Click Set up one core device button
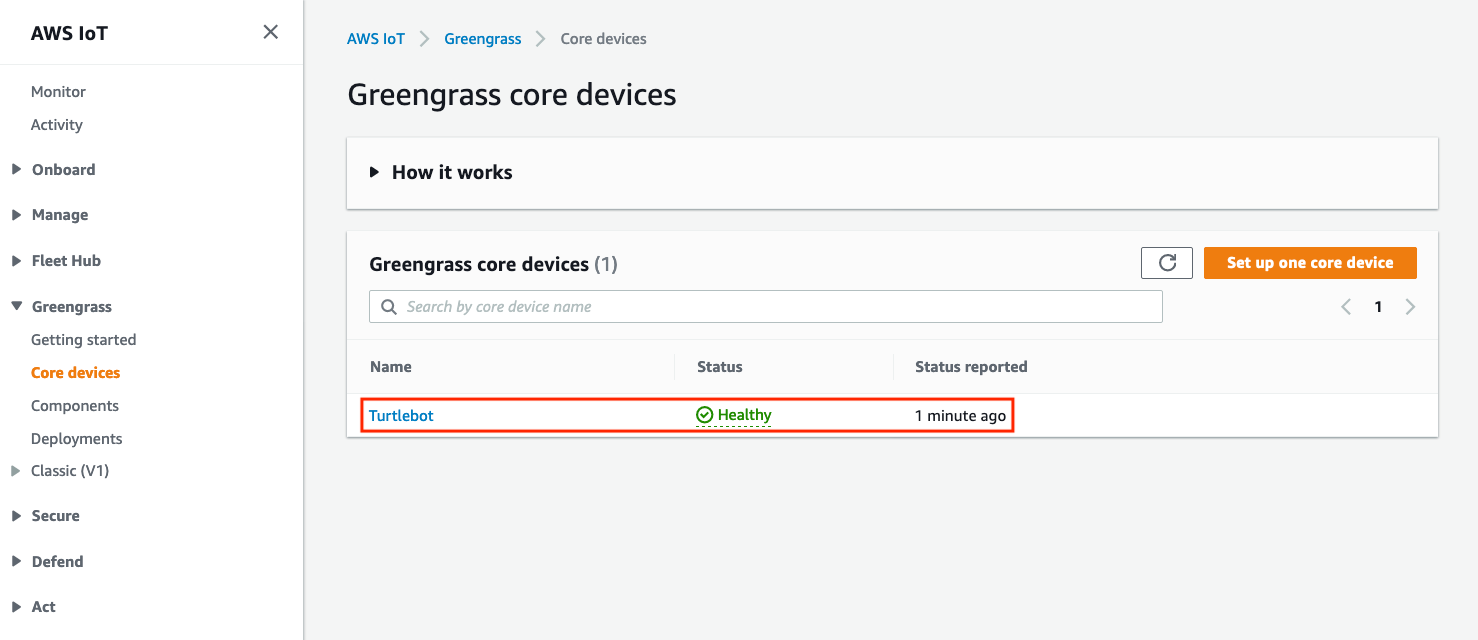This screenshot has height=640, width=1478. pos(1310,263)
